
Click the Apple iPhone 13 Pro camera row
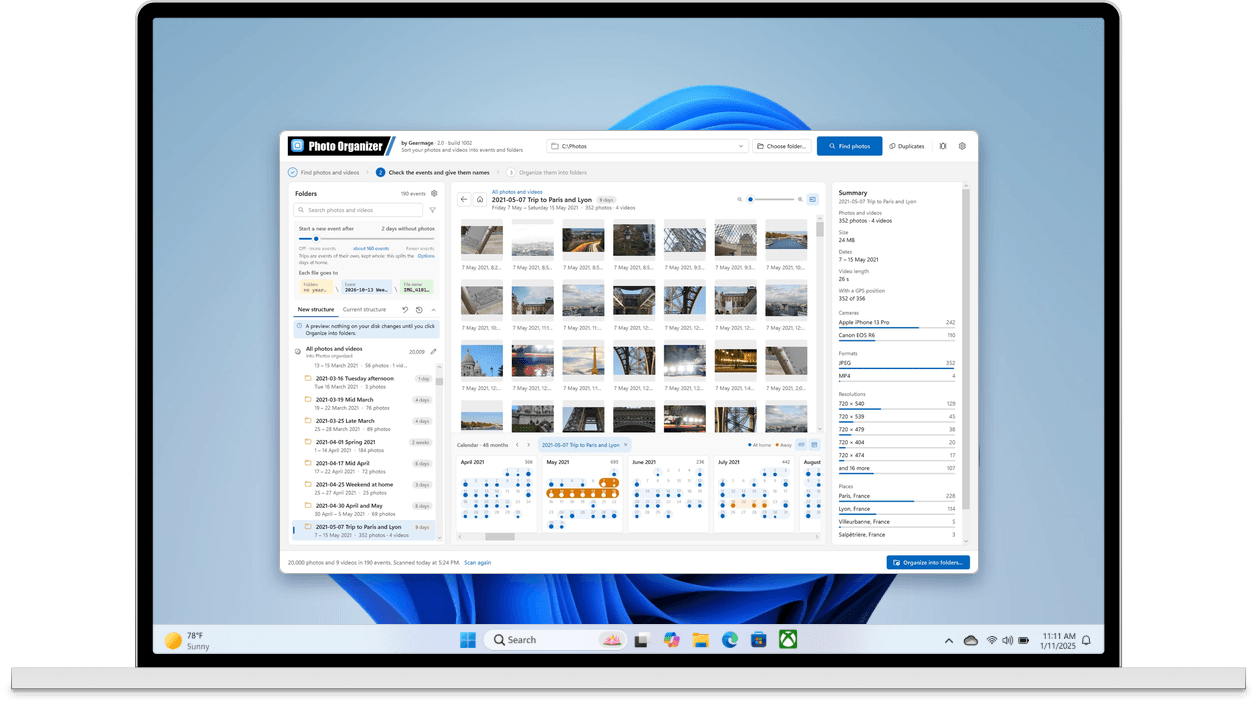[x=897, y=324]
